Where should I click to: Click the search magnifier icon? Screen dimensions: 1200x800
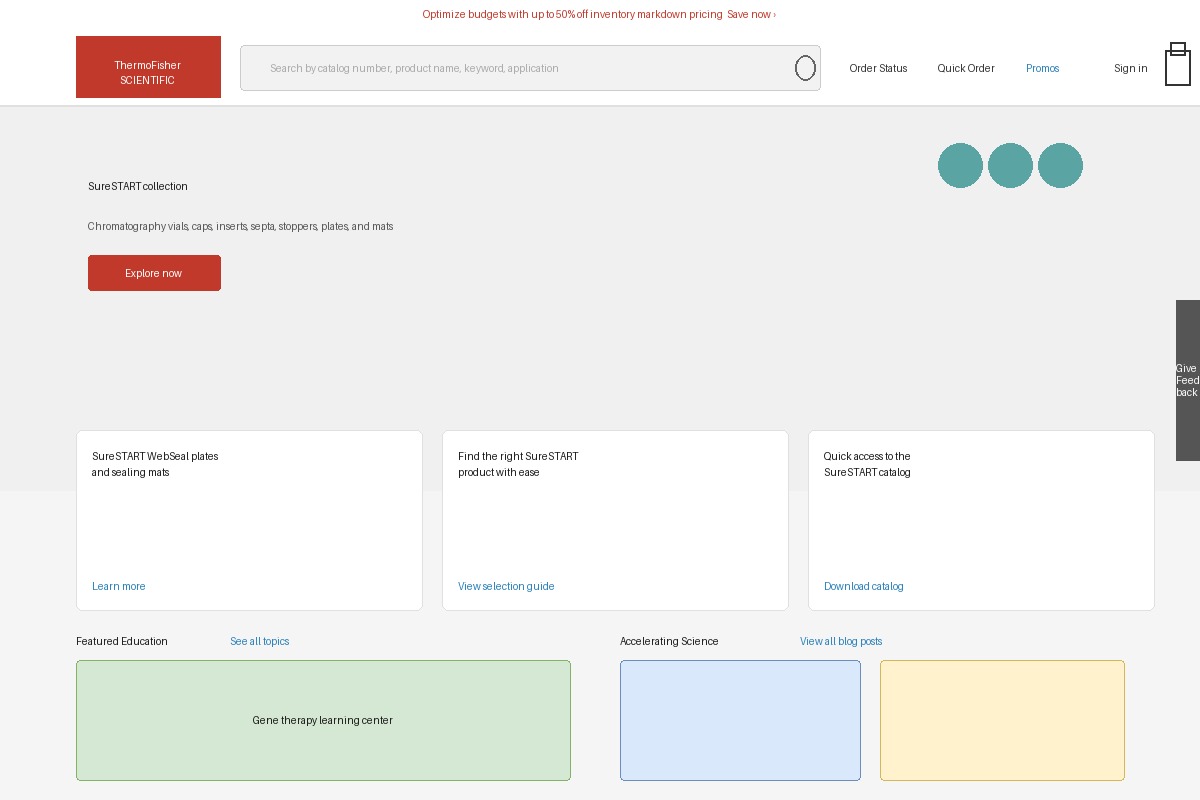tap(805, 68)
